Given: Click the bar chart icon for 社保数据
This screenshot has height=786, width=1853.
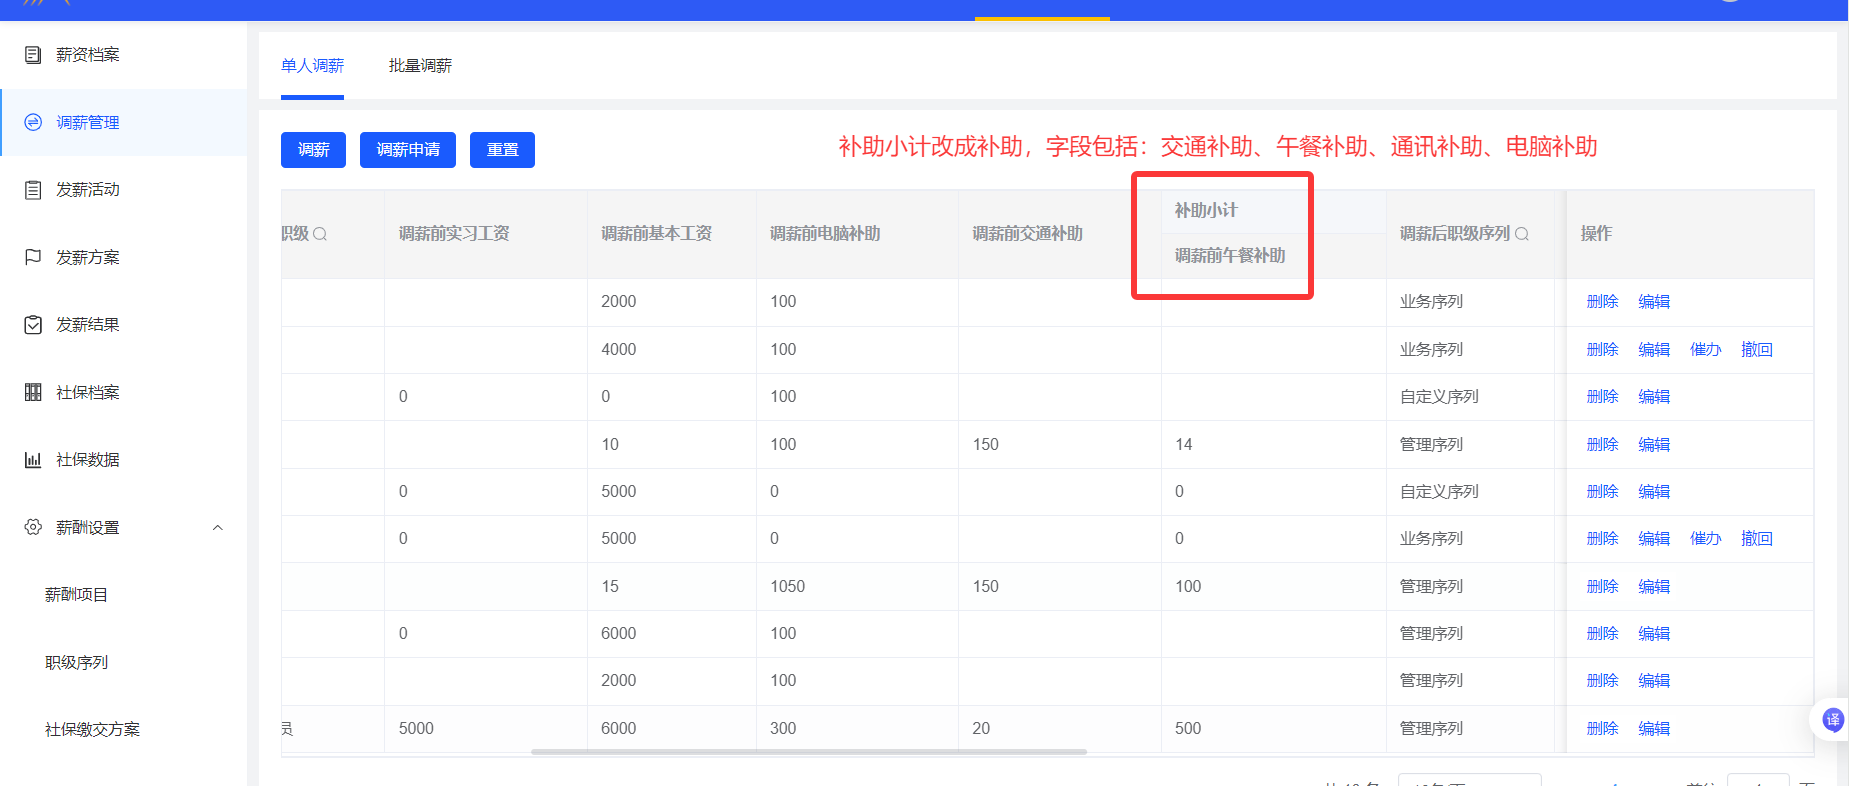Looking at the screenshot, I should [x=33, y=460].
